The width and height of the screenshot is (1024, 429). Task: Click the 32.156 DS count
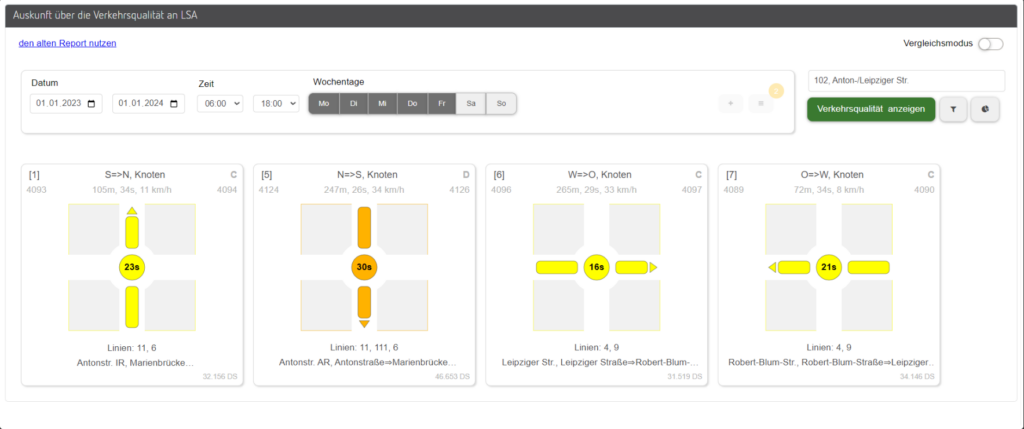click(x=220, y=377)
